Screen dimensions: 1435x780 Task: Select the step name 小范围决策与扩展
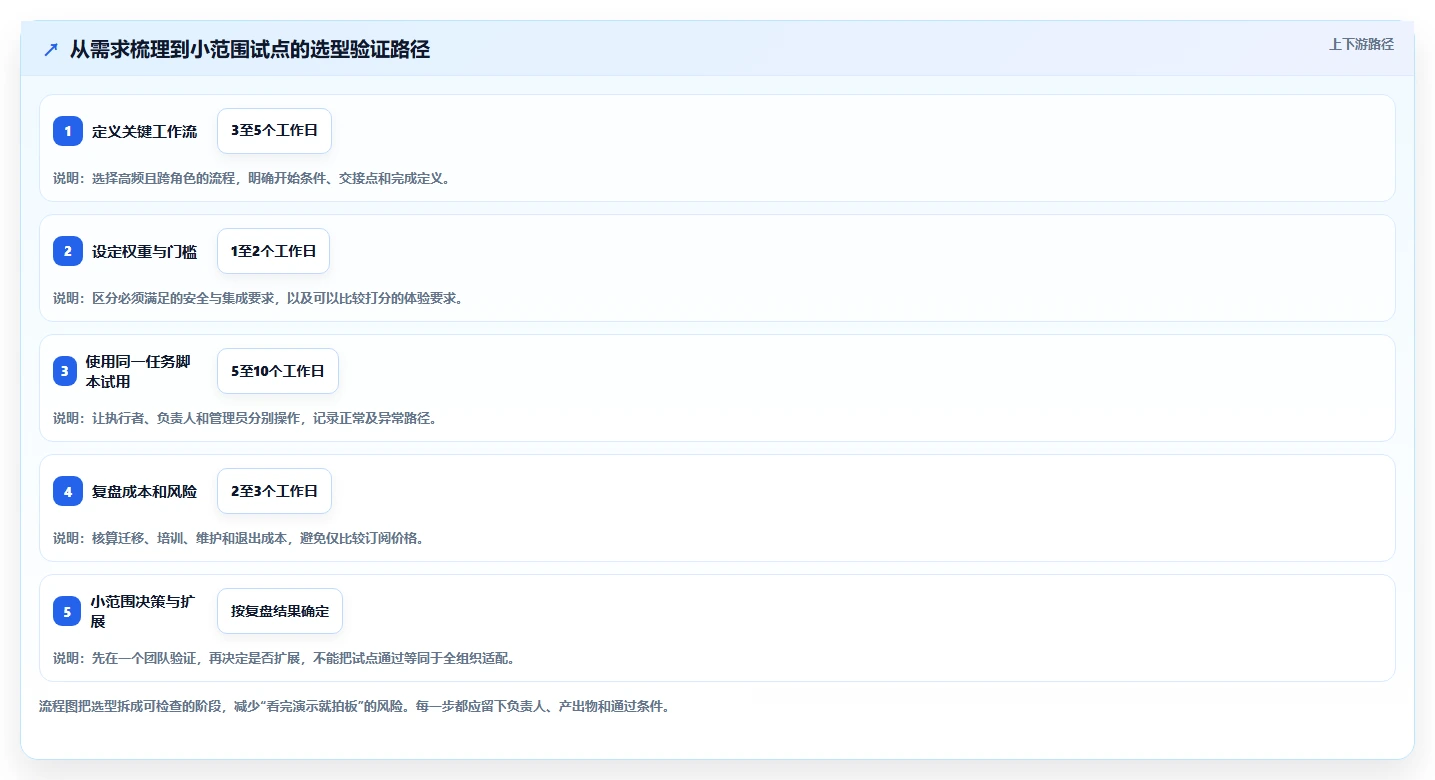142,611
